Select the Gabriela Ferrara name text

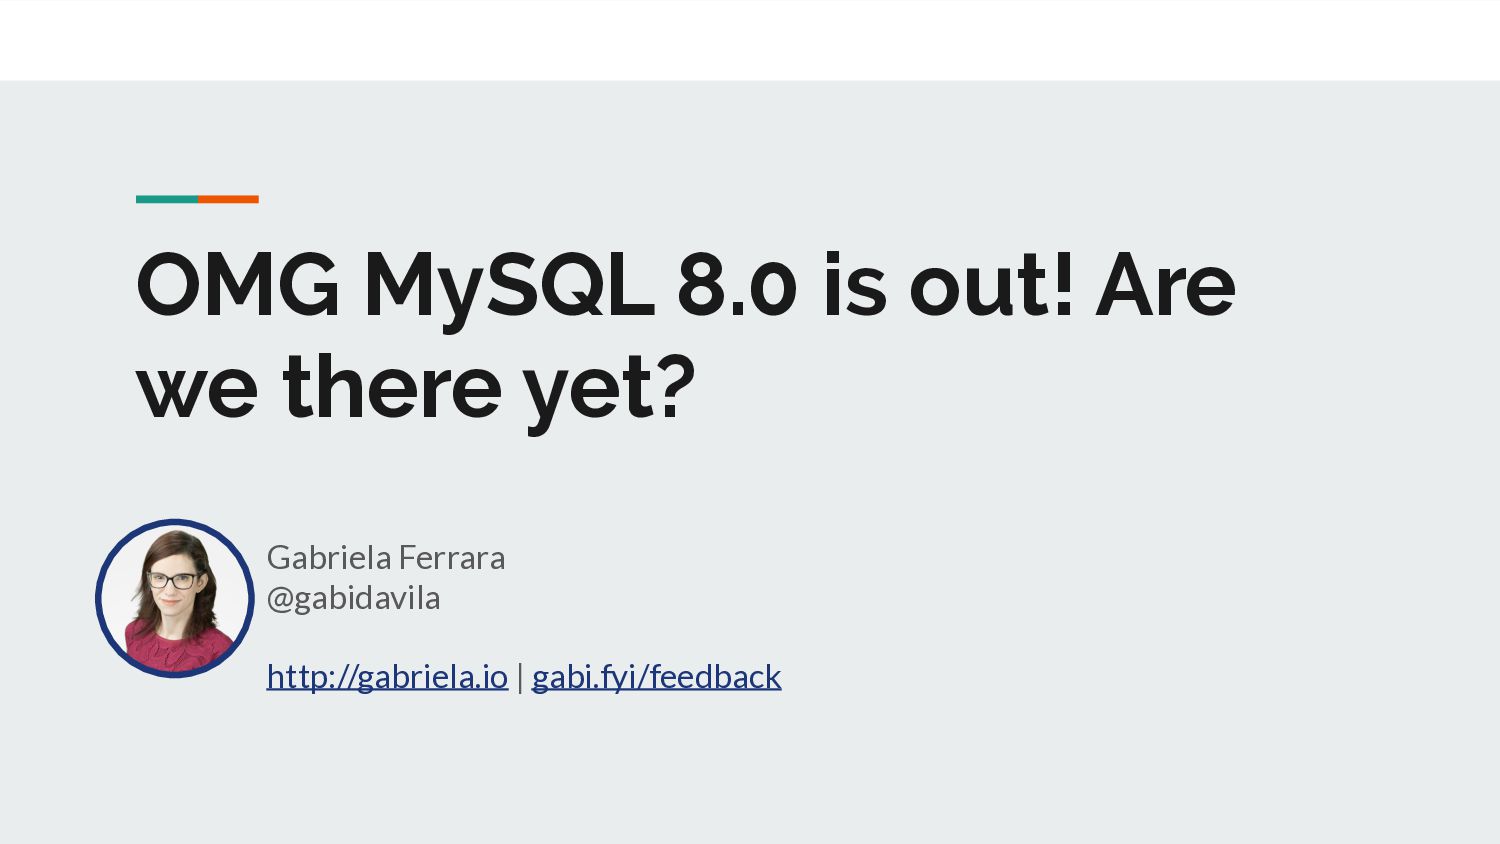pyautogui.click(x=386, y=557)
